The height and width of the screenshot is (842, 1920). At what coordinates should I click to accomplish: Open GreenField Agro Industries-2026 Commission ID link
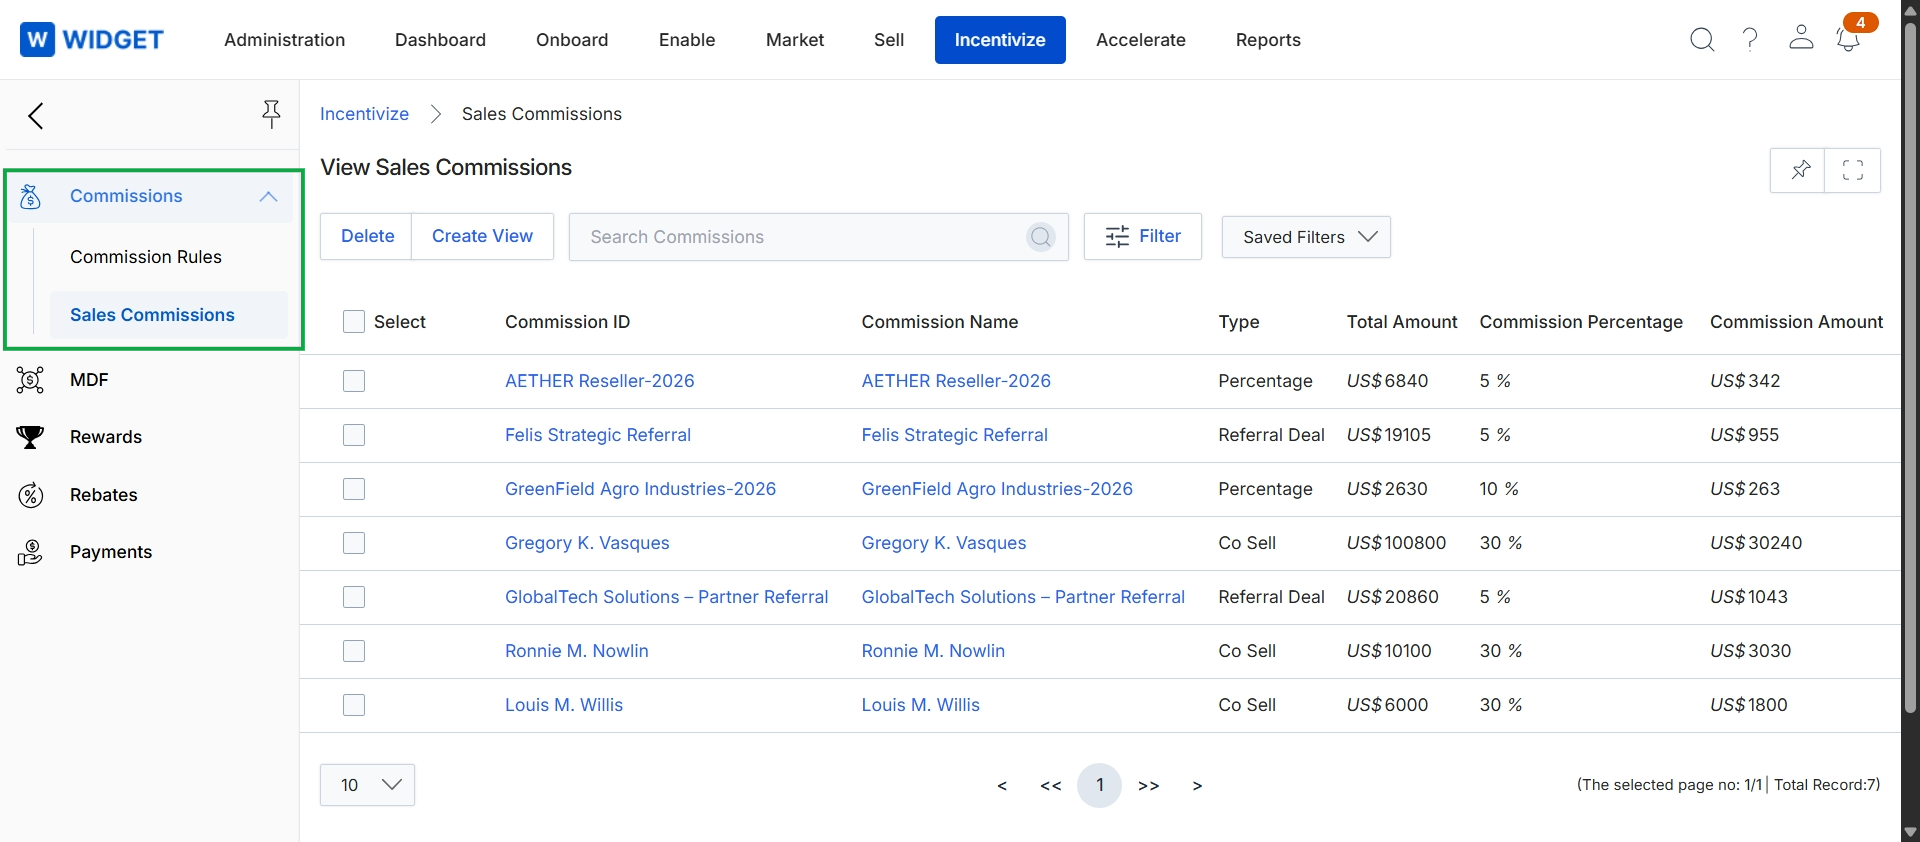(x=640, y=489)
